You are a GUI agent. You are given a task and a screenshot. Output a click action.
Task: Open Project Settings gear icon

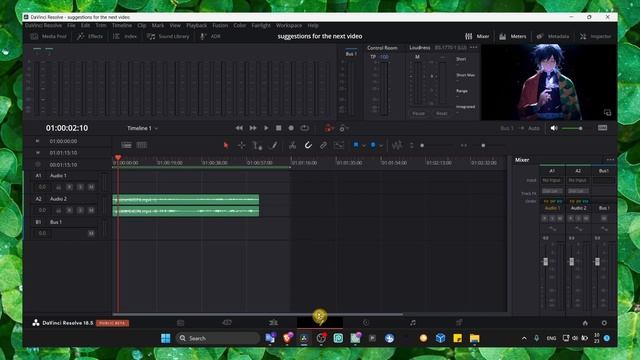click(x=604, y=323)
